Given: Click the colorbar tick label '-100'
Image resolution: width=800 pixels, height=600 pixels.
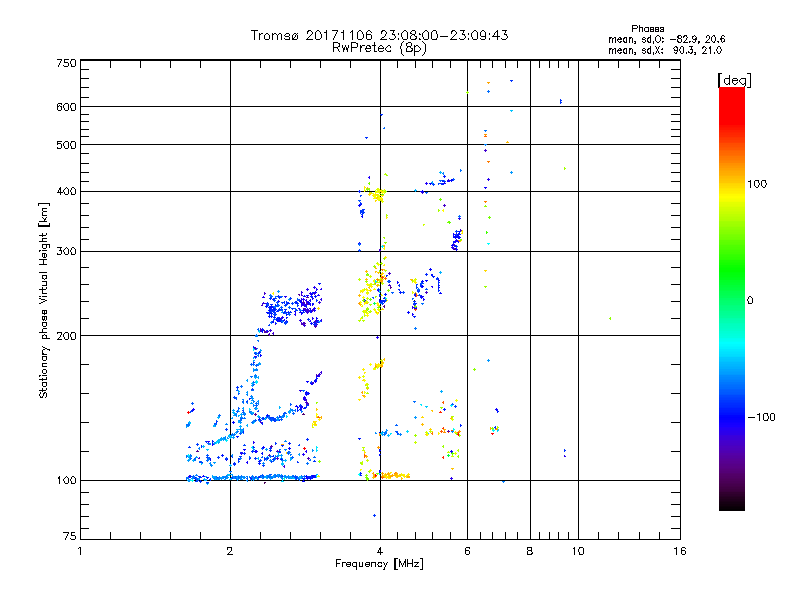Looking at the screenshot, I should pos(761,417).
